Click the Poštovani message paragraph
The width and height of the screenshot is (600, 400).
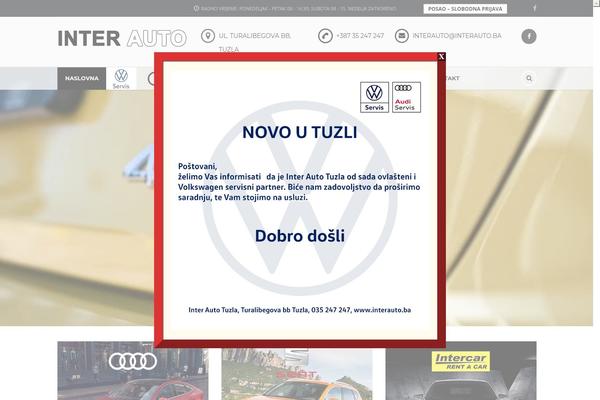point(299,182)
